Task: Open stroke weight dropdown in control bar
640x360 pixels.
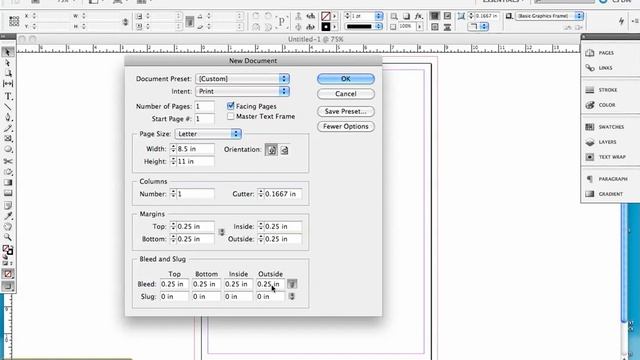Action: tap(379, 16)
